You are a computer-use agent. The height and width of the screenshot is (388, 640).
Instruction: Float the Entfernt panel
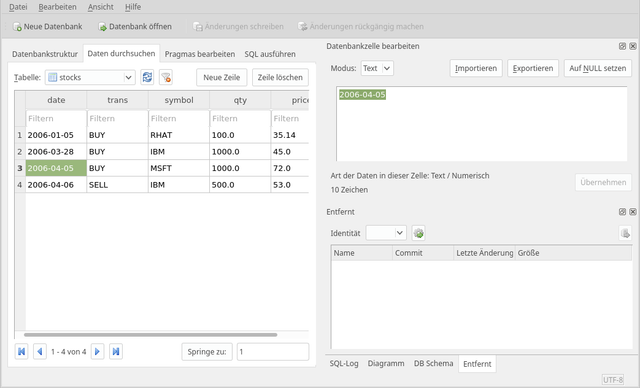coord(622,212)
